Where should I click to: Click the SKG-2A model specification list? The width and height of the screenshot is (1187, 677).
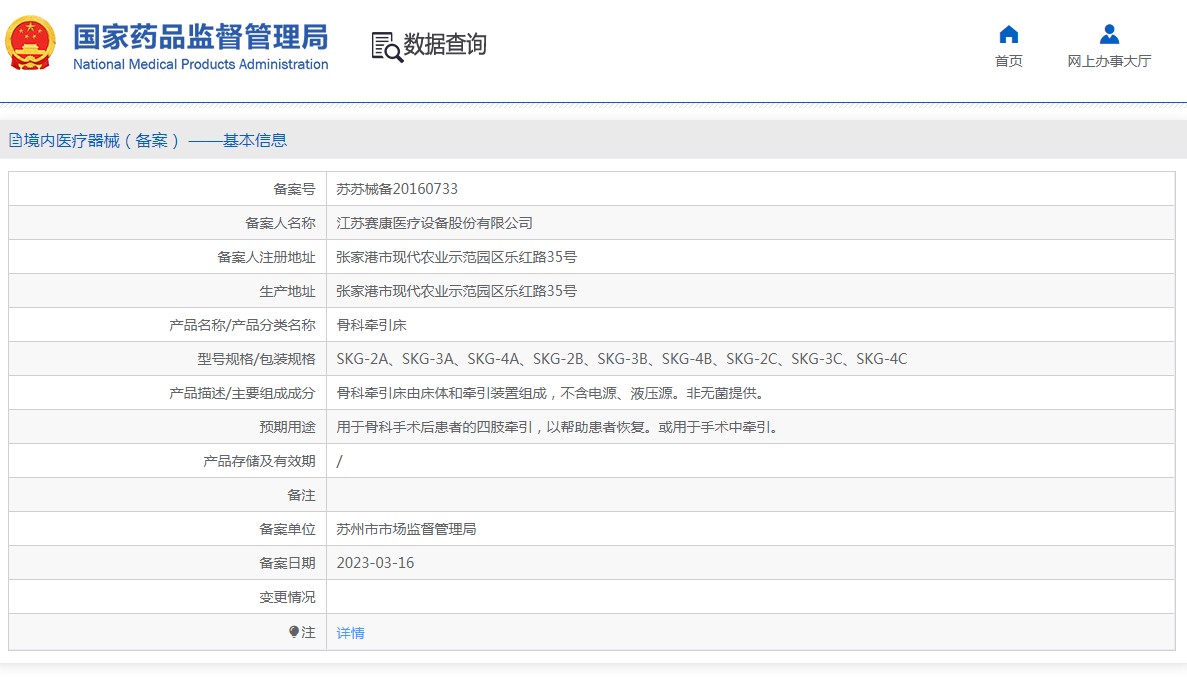622,359
